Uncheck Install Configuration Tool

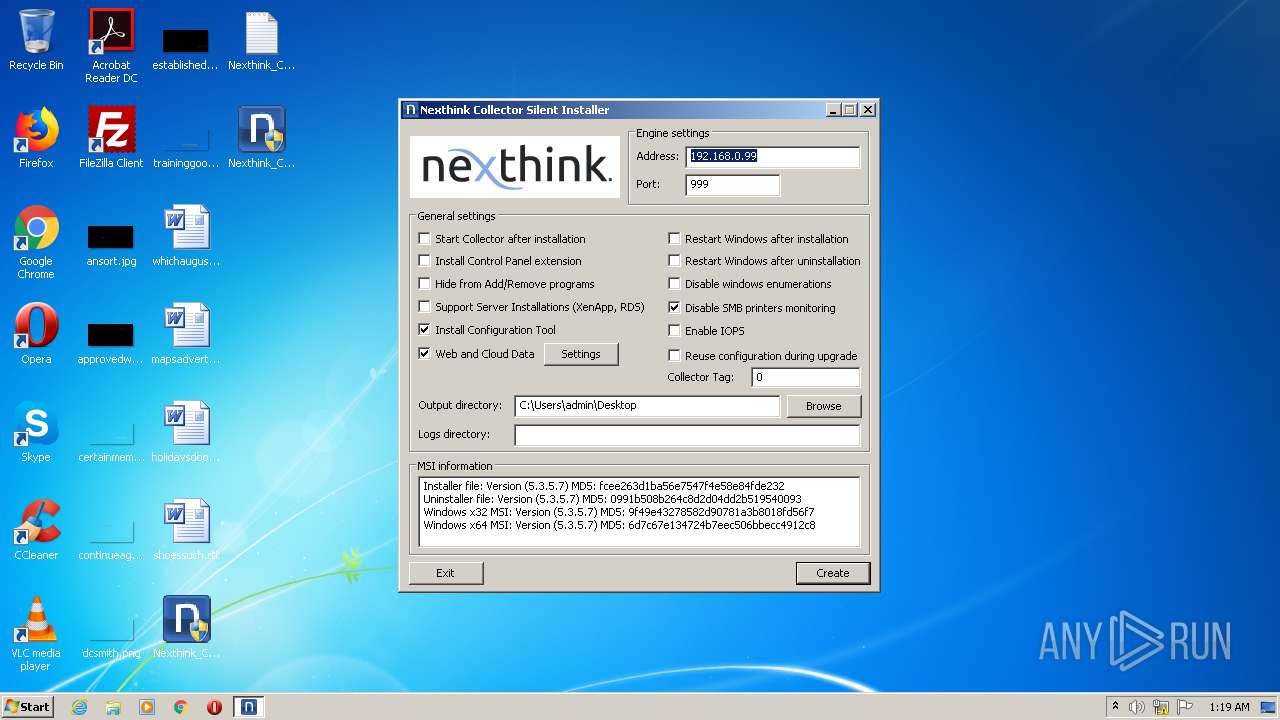coord(424,330)
